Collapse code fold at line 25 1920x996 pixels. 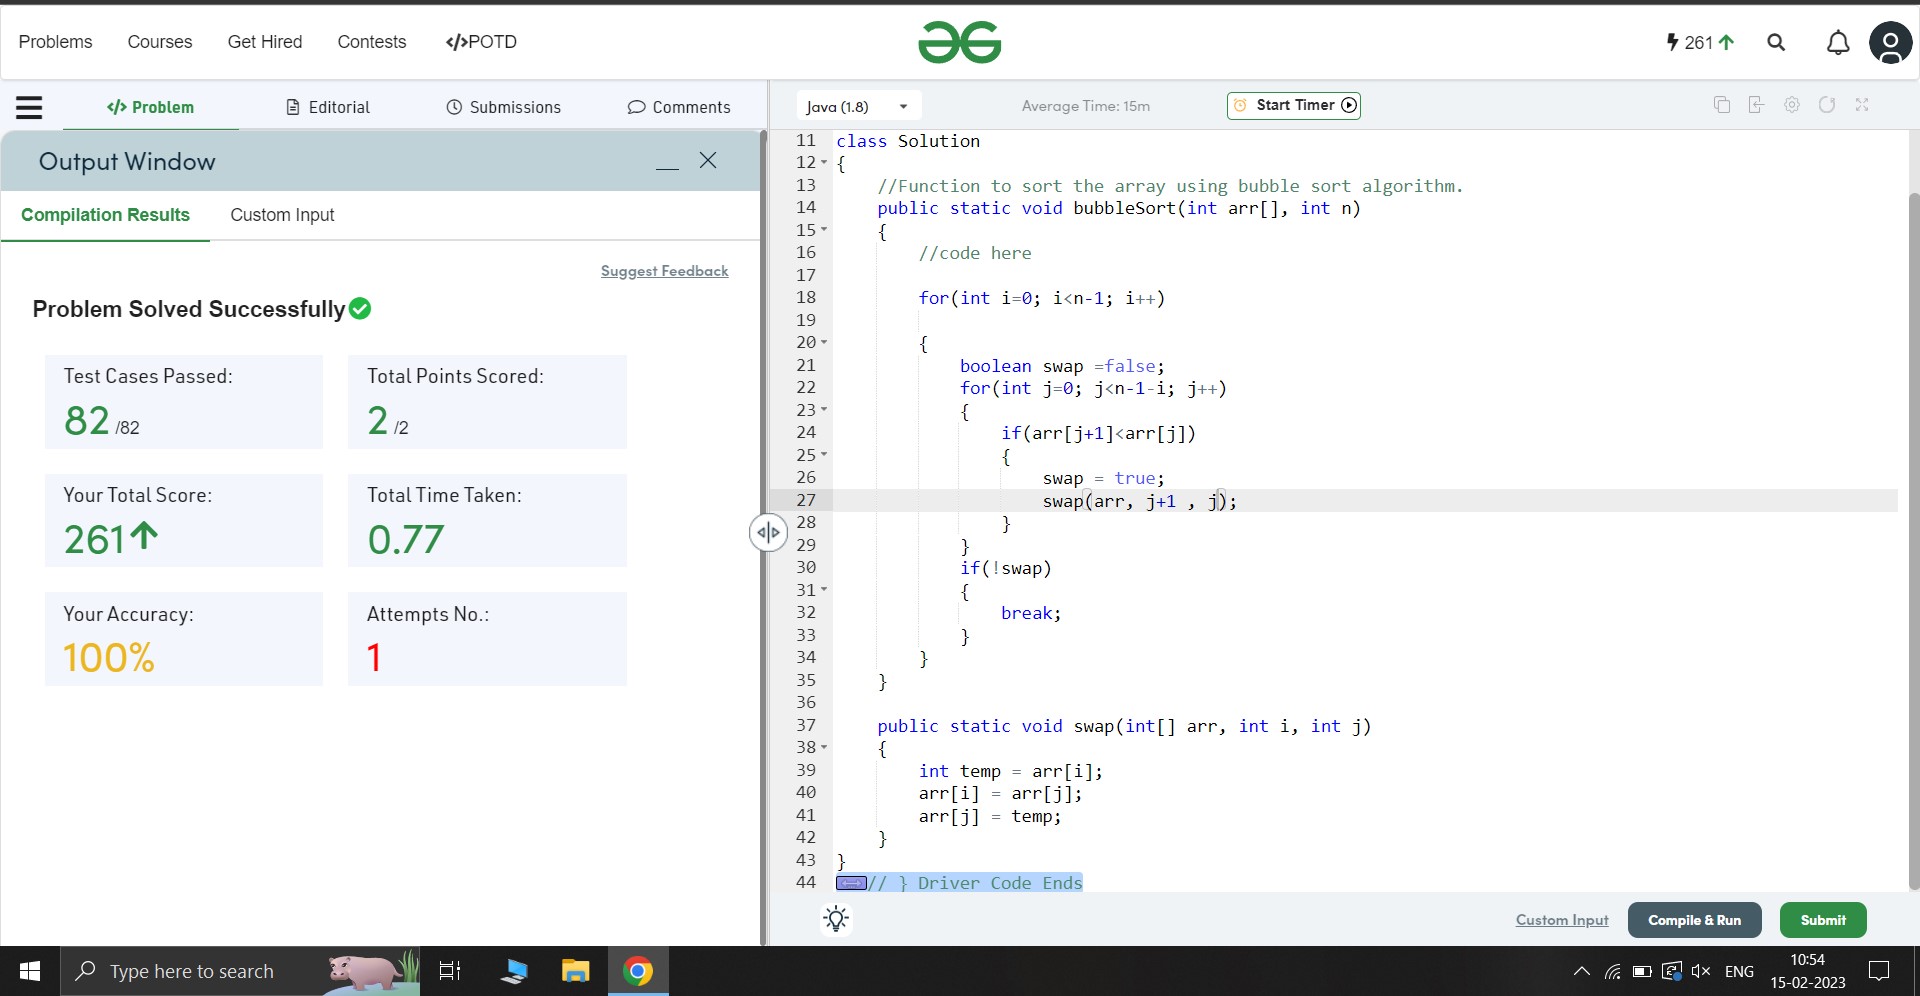[824, 455]
